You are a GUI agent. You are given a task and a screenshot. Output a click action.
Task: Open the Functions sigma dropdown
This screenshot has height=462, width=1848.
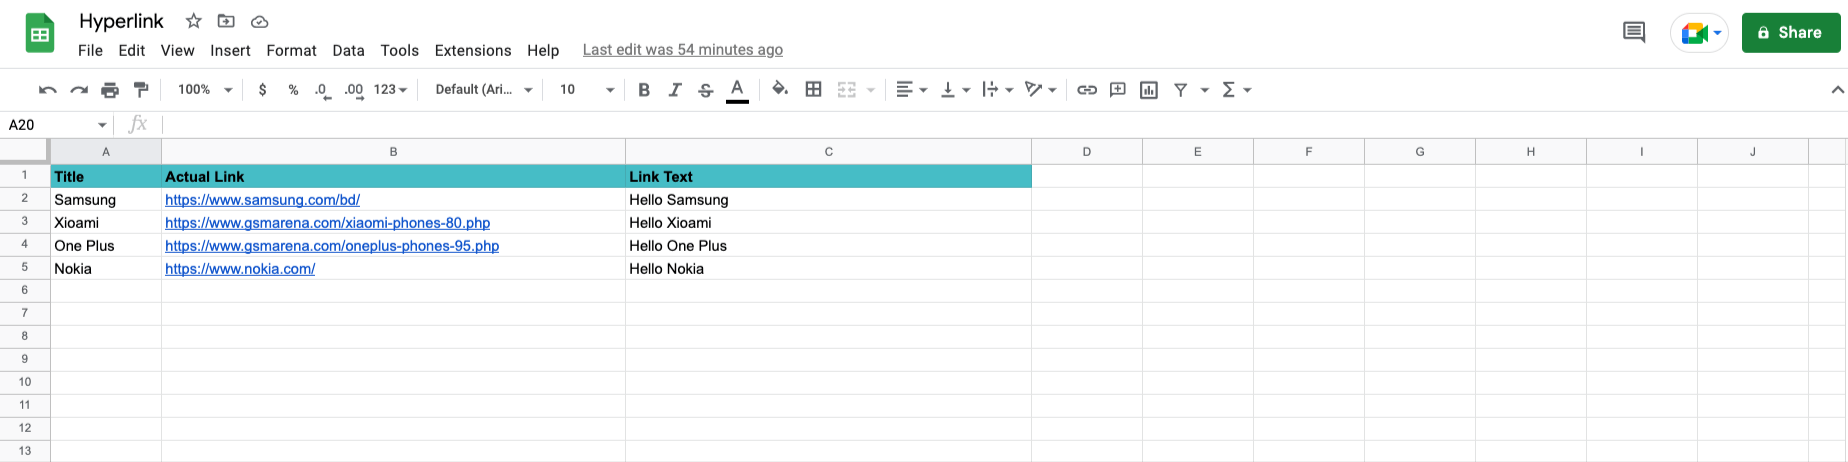point(1237,90)
